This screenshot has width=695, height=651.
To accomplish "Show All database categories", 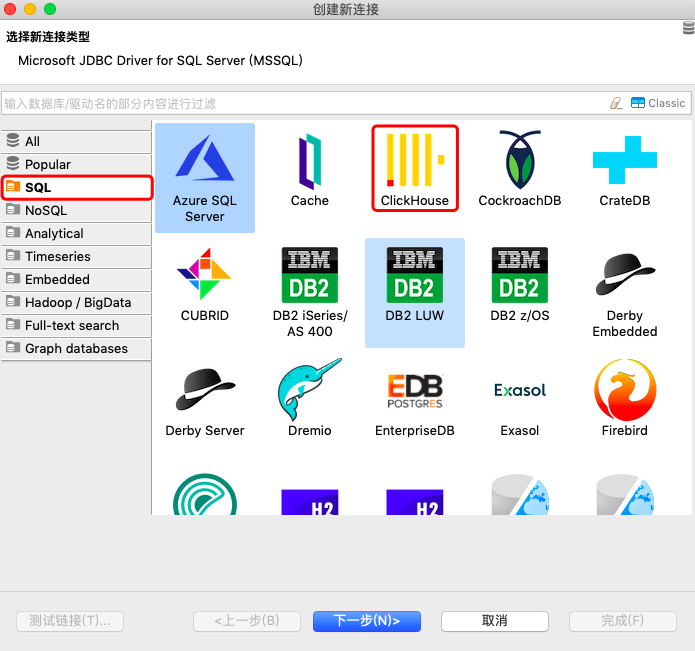I will click(x=76, y=141).
